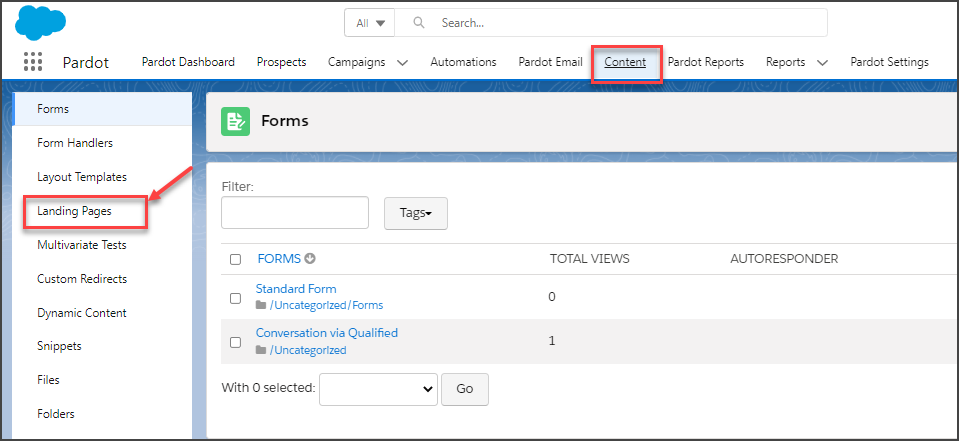The image size is (959, 441).
Task: Switch to the Automations tab
Action: (x=464, y=62)
